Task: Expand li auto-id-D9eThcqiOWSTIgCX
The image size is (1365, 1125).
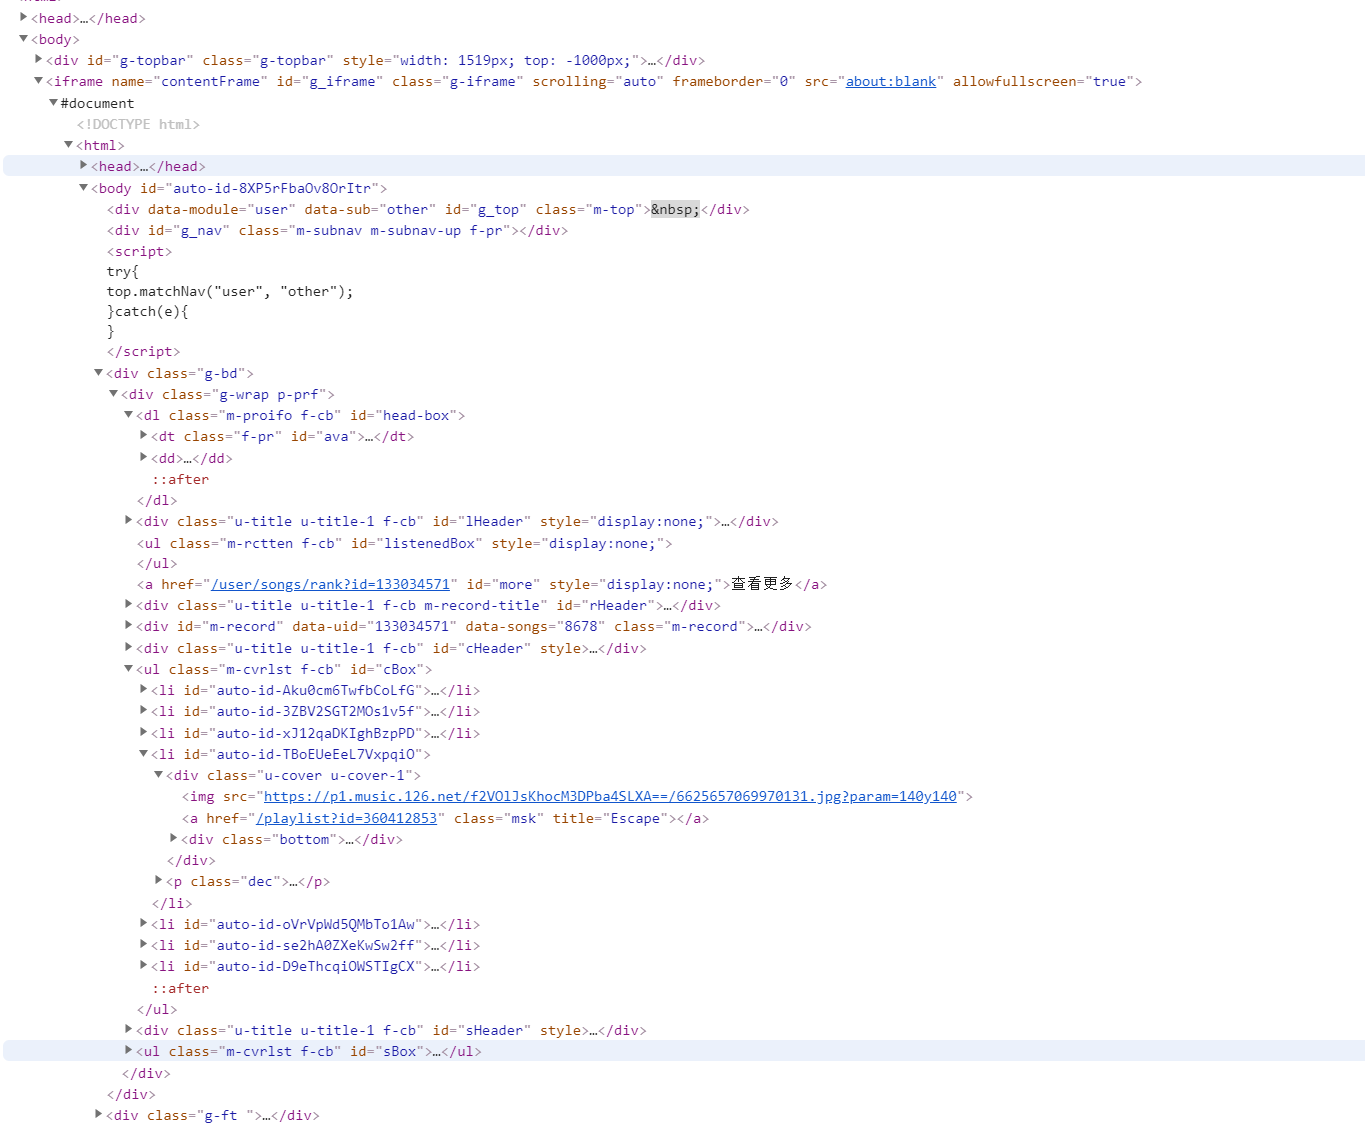Action: [x=144, y=965]
